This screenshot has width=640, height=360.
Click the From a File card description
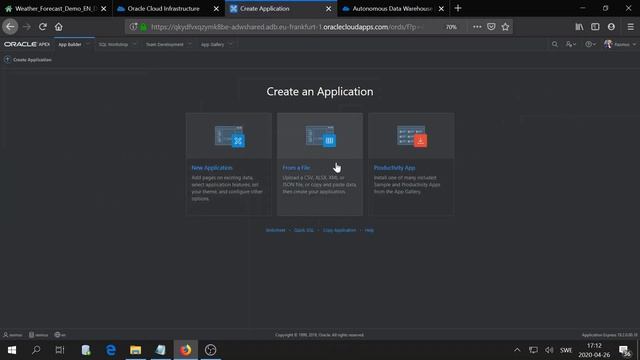coord(319,184)
